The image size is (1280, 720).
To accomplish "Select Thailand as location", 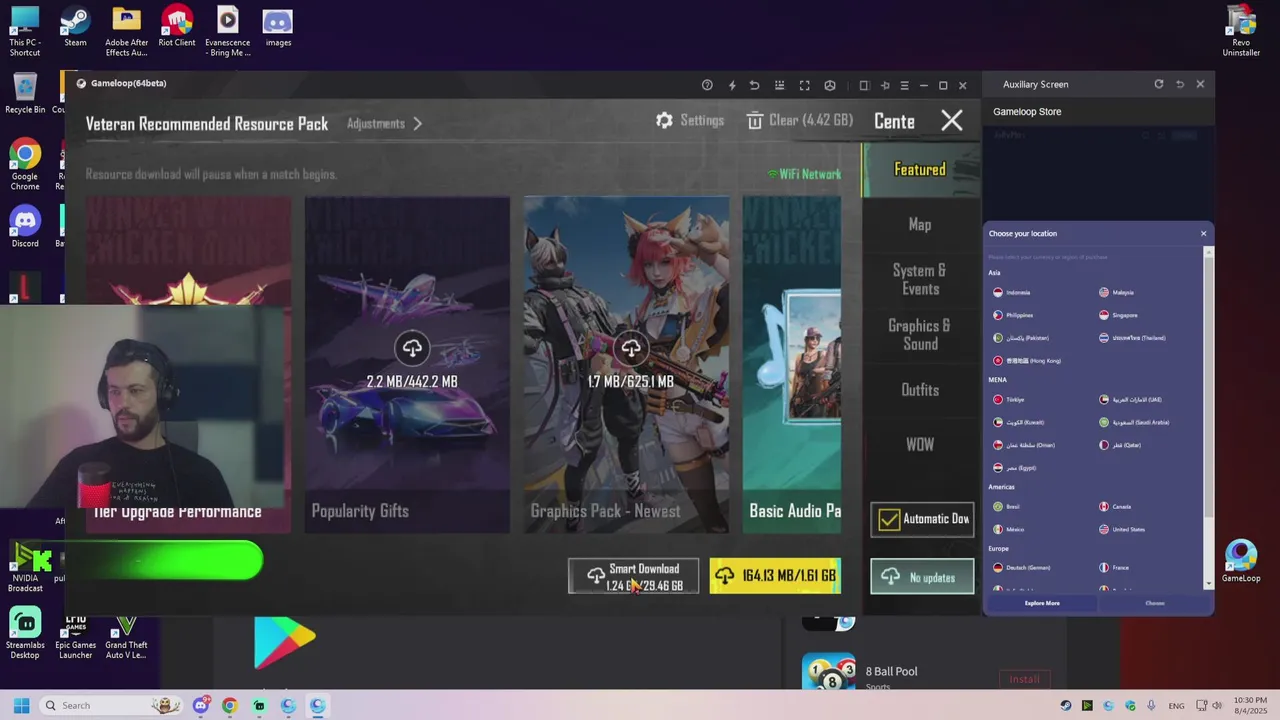I will point(1132,338).
